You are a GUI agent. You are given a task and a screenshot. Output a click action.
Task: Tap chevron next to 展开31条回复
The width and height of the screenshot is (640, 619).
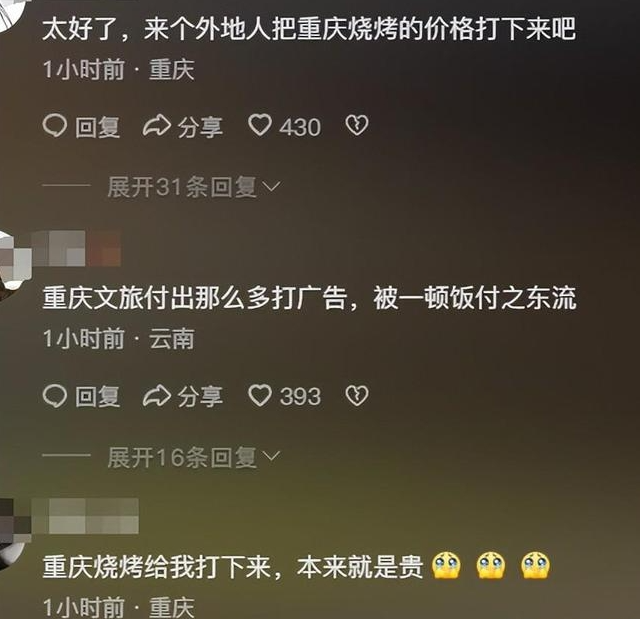tap(271, 187)
